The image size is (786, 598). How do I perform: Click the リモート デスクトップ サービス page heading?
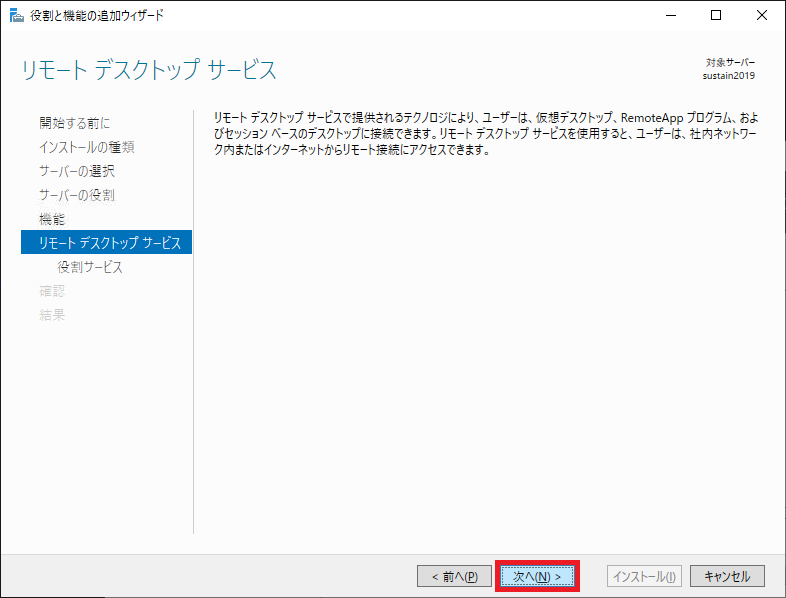[x=149, y=70]
